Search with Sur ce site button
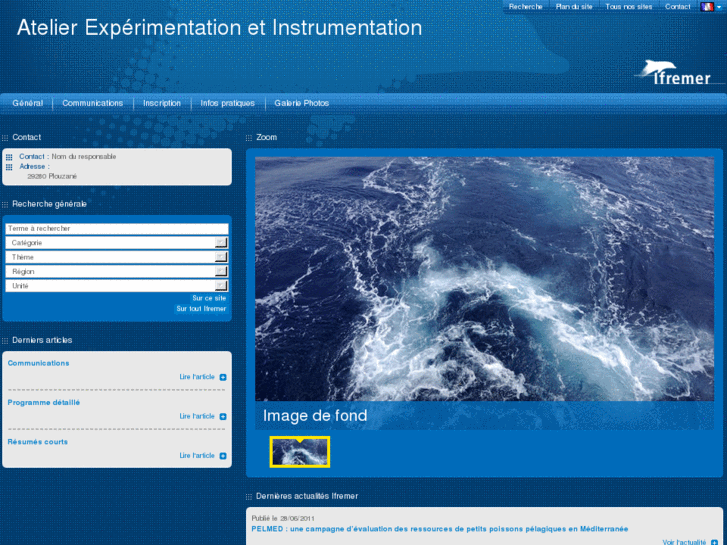 pos(209,298)
